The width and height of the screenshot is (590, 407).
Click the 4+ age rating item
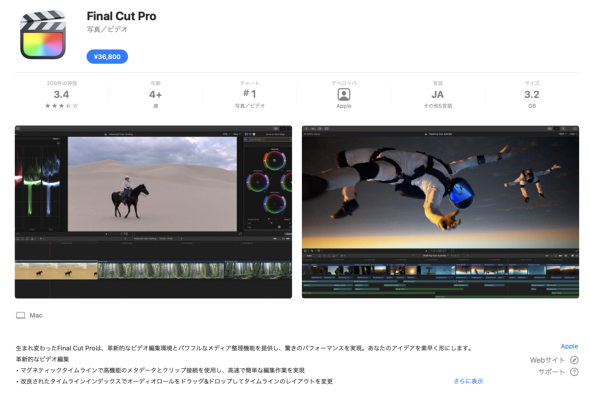(155, 94)
